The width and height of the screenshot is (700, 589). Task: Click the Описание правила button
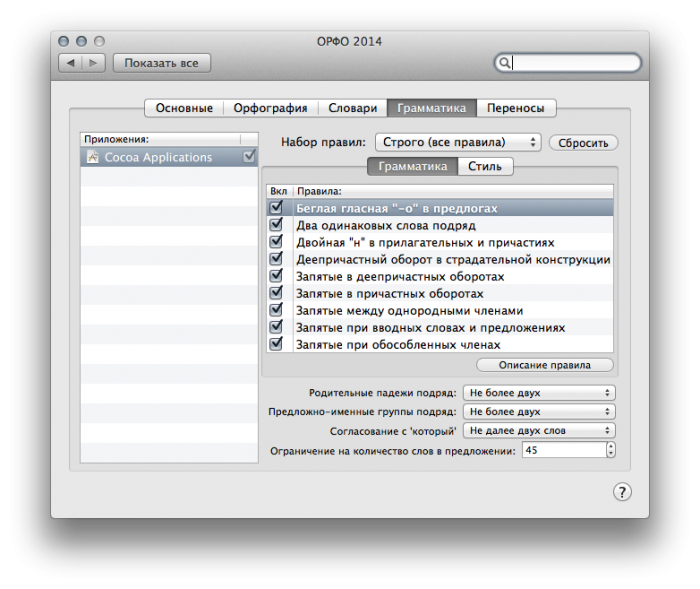tap(545, 365)
